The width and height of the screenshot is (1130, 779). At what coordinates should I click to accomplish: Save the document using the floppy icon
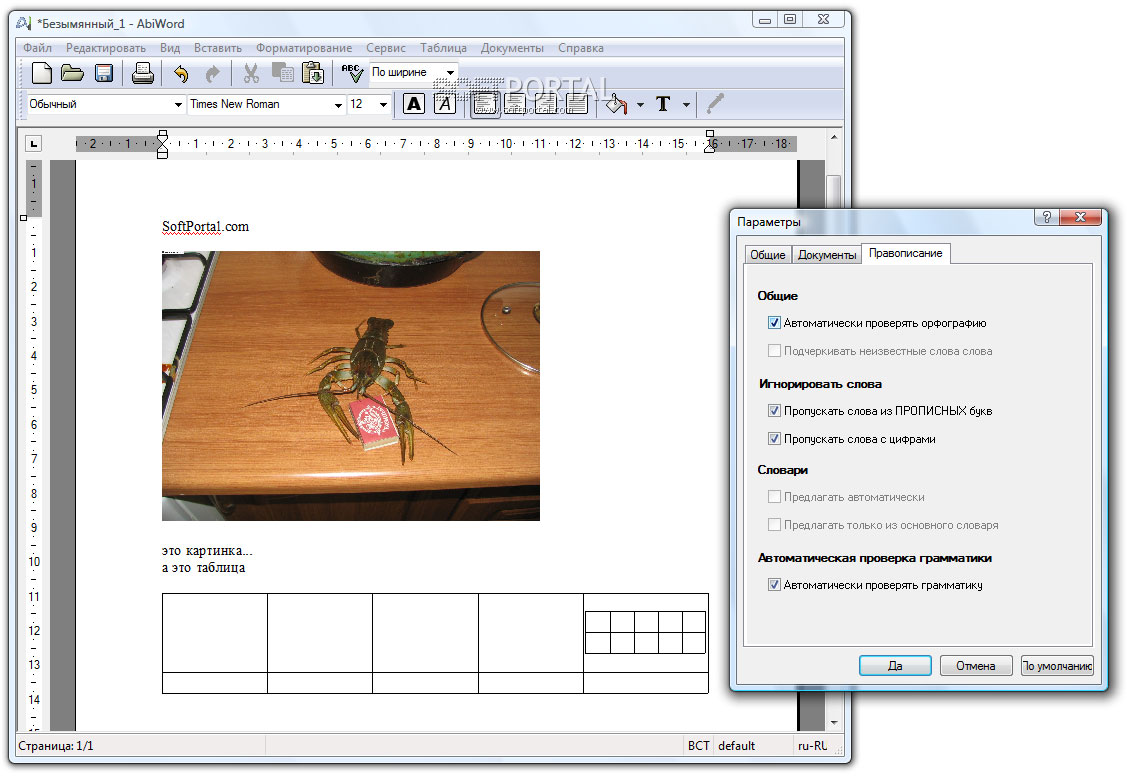(x=104, y=73)
